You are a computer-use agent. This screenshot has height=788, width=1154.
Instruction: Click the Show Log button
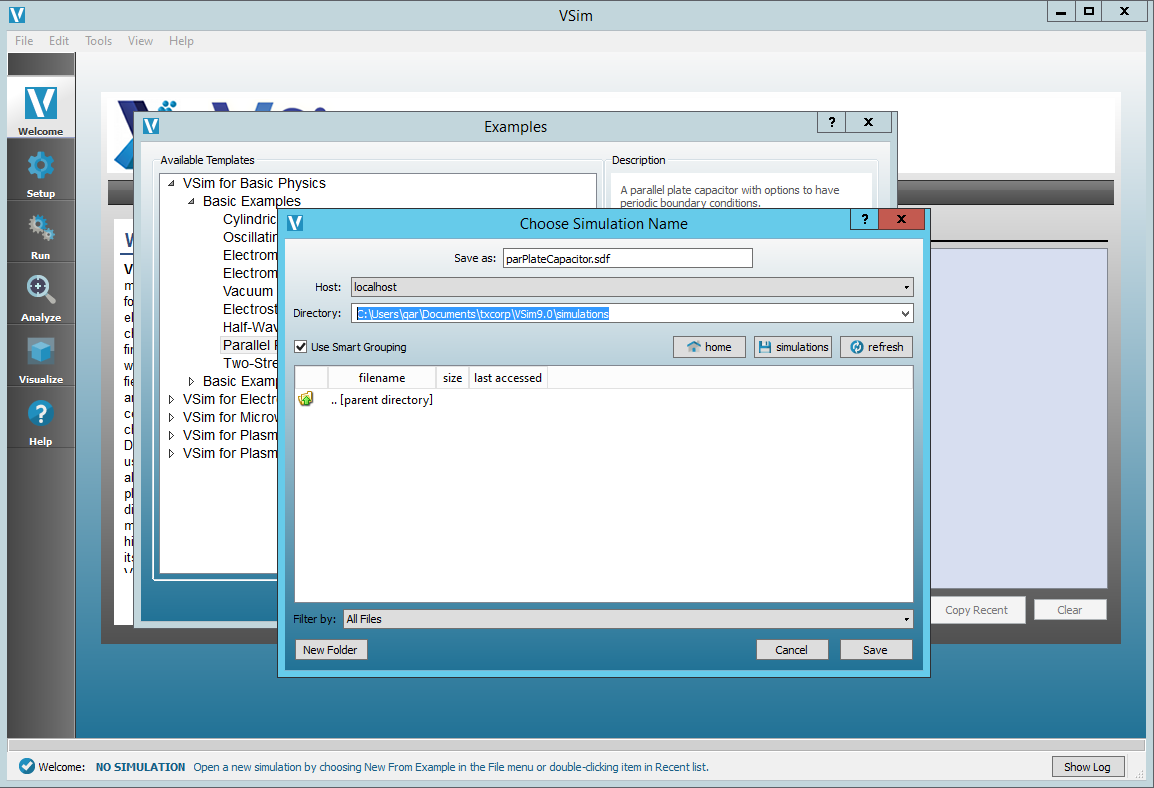[1088, 766]
